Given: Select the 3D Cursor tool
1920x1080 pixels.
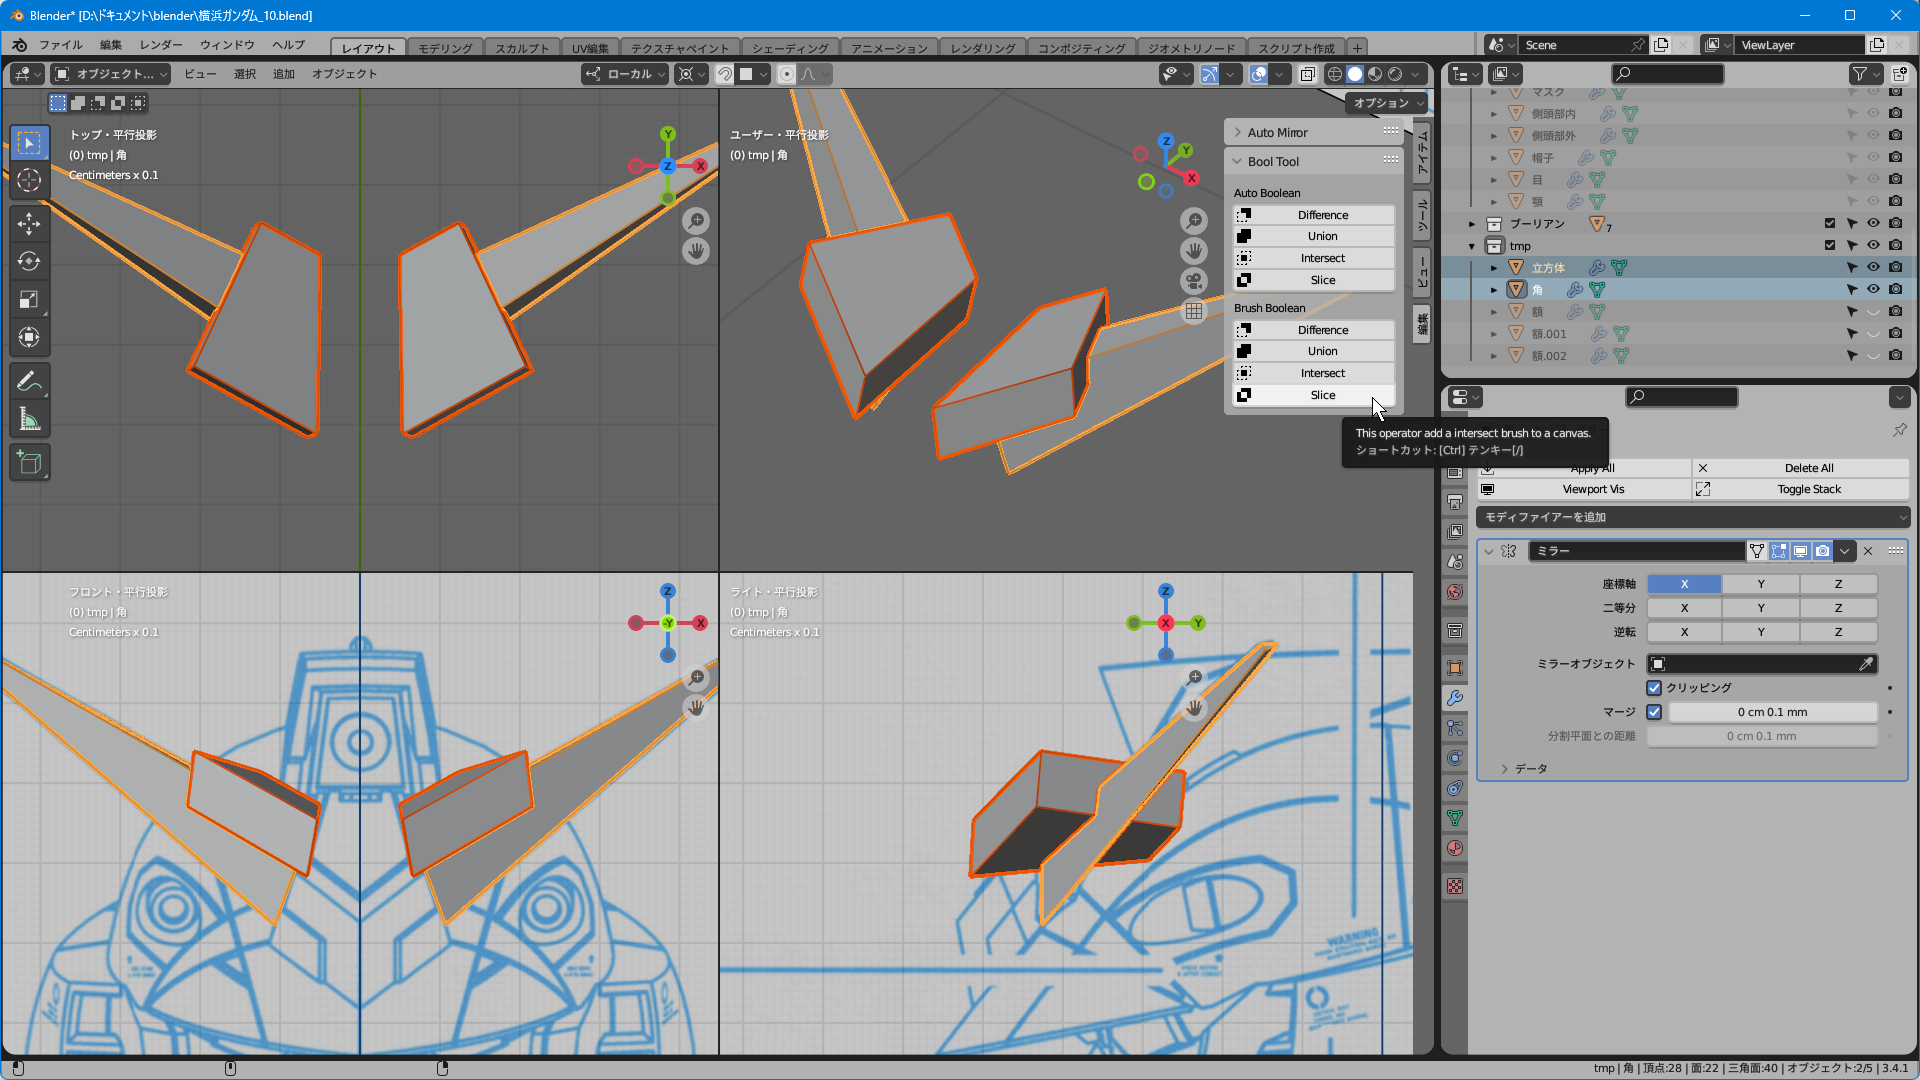Looking at the screenshot, I should 29,180.
